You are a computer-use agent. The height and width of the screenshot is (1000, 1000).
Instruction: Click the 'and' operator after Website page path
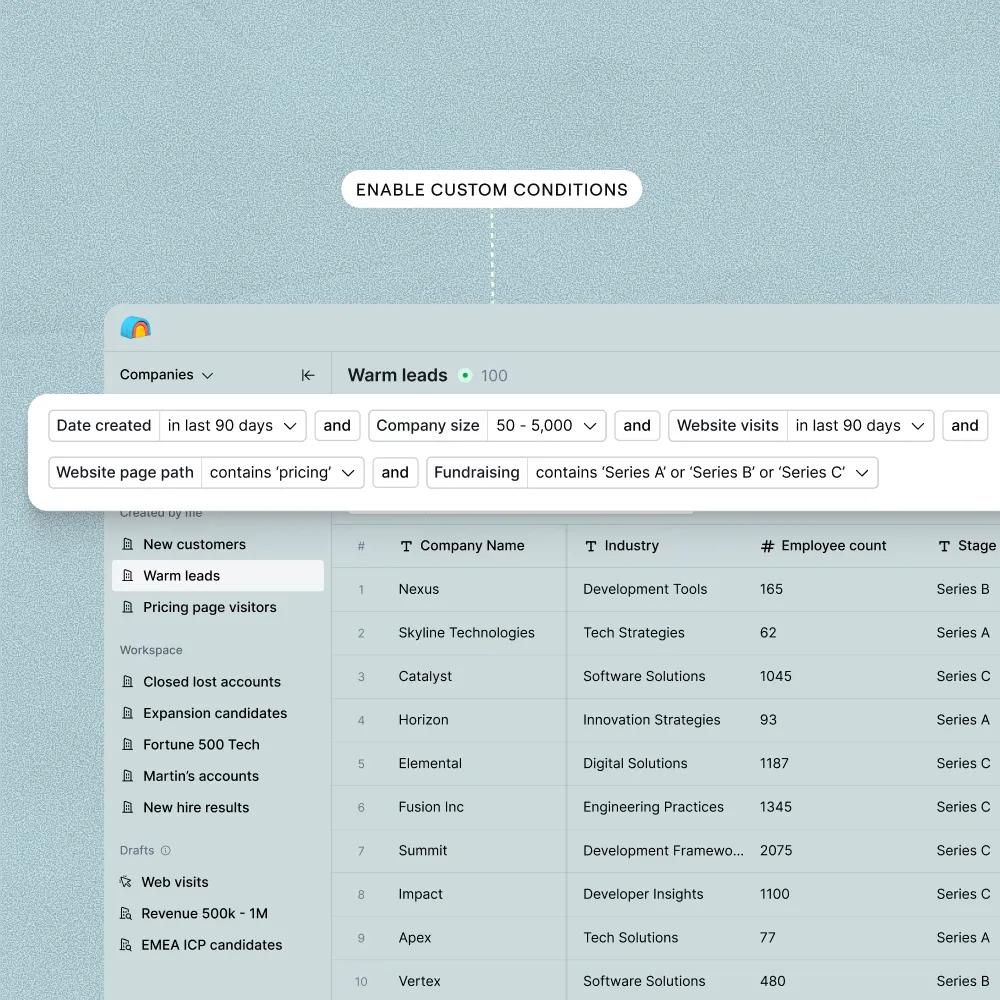(395, 473)
